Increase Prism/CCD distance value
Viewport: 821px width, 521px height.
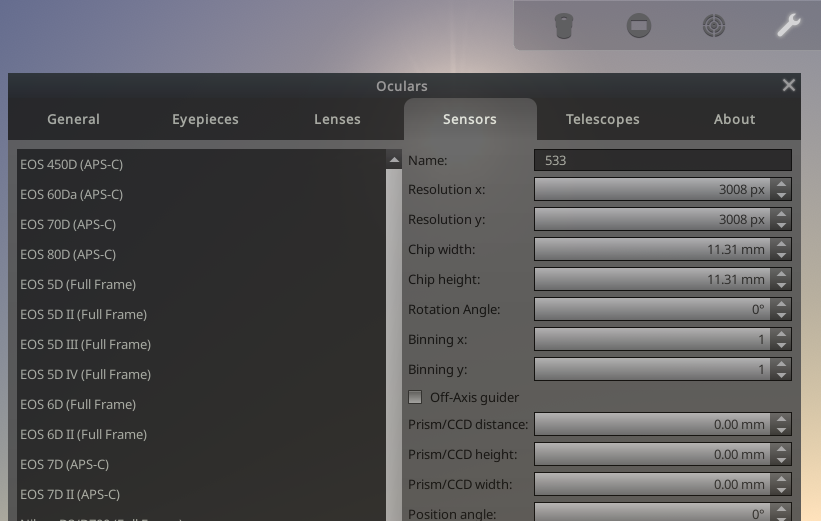[781, 419]
